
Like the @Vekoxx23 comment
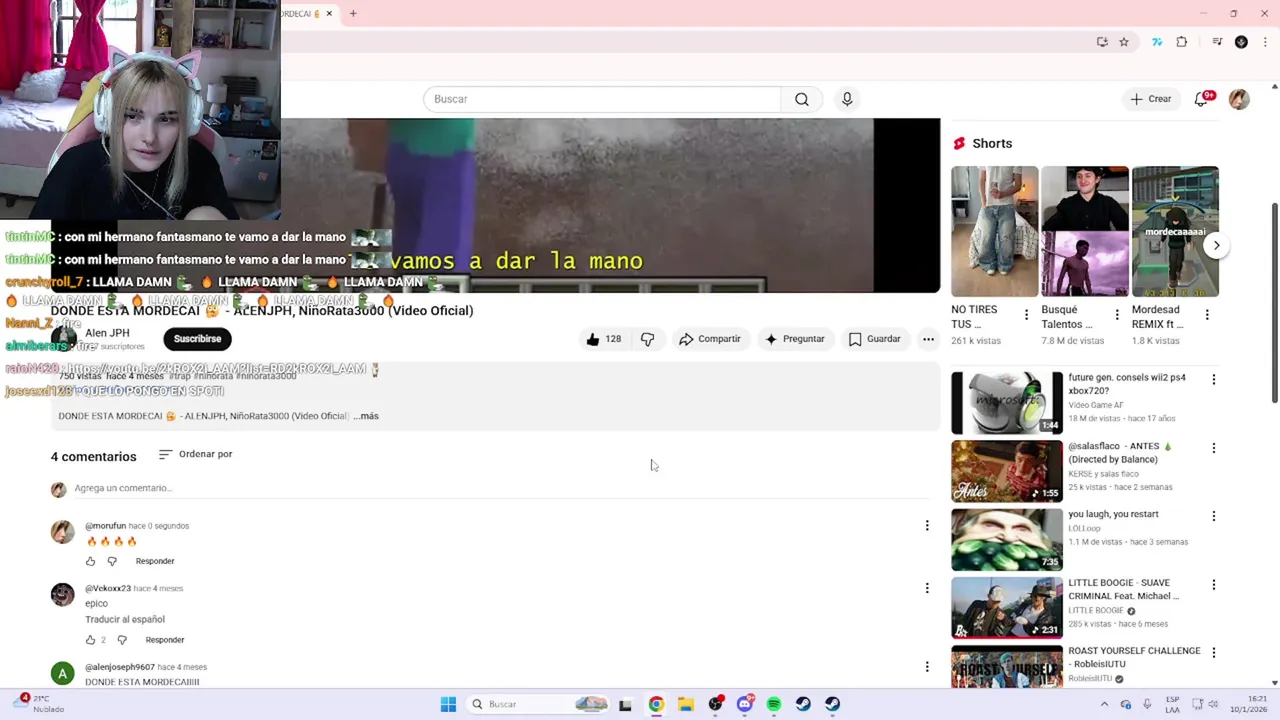(91, 640)
